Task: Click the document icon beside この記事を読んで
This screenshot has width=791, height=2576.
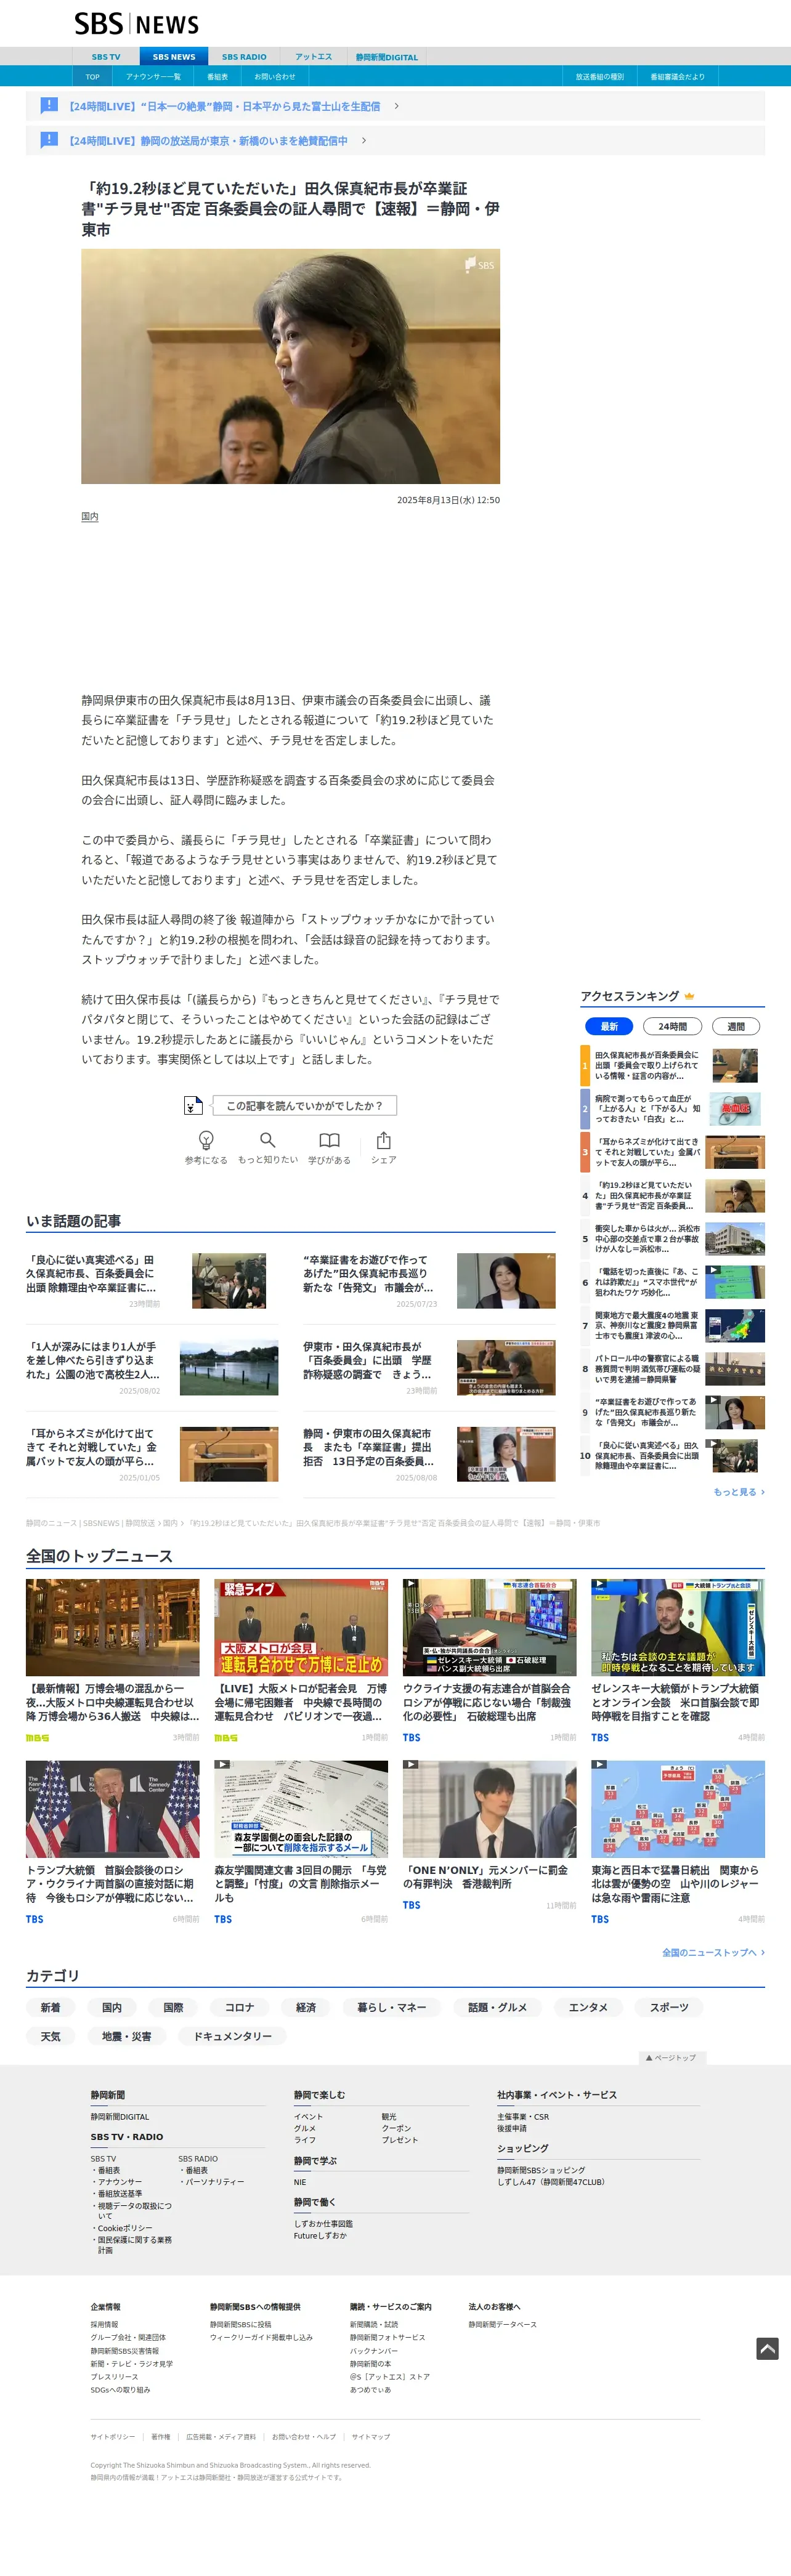Action: (x=194, y=1105)
